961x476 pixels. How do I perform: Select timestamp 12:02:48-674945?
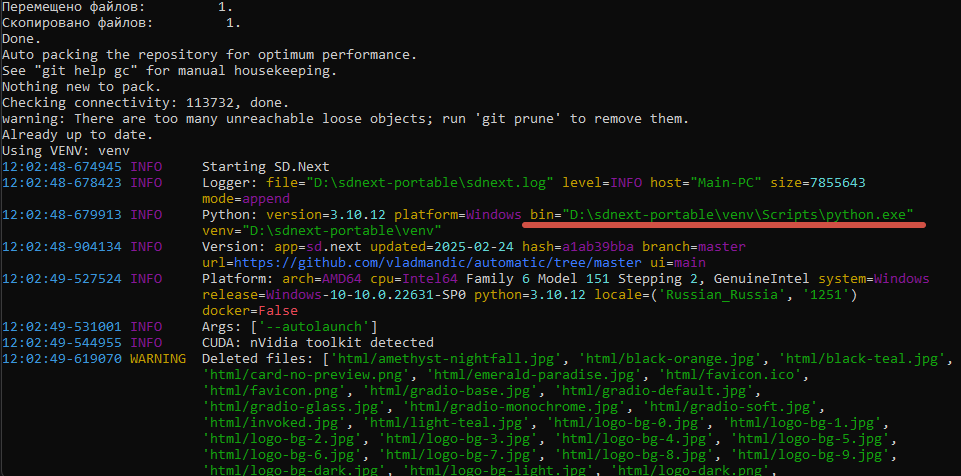[61, 166]
